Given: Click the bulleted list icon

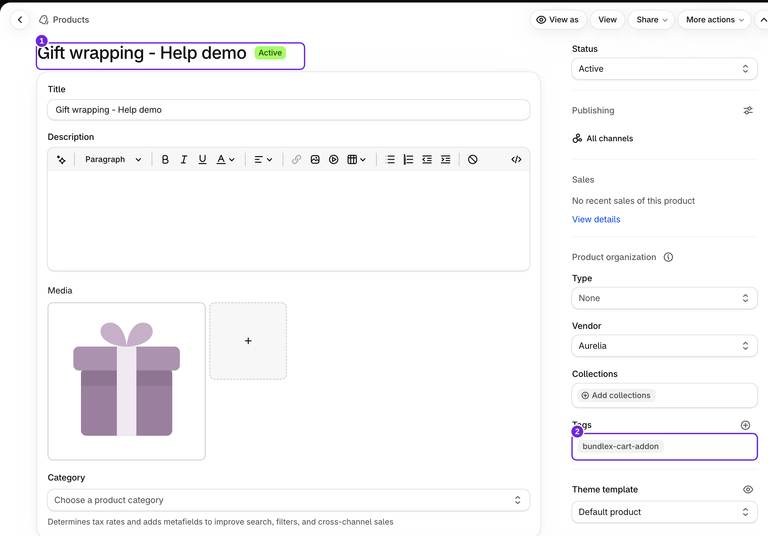Looking at the screenshot, I should click(390, 159).
